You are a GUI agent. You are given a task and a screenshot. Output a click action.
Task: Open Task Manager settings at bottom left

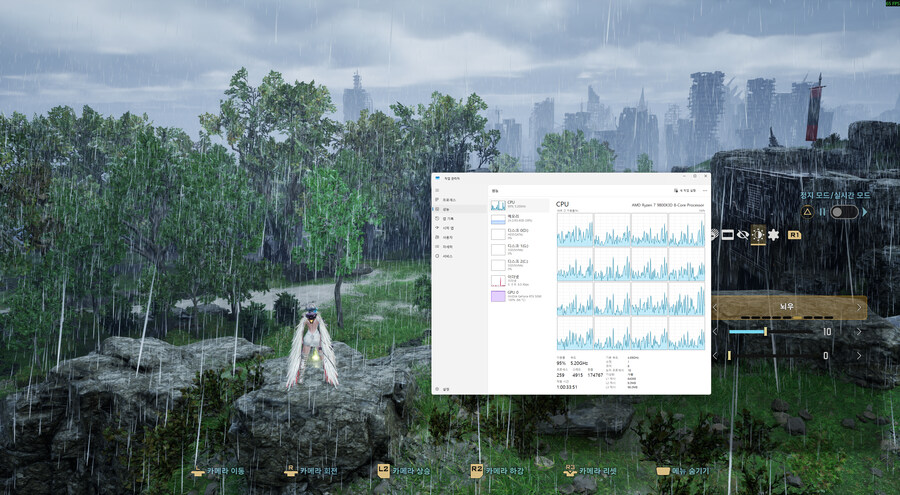pyautogui.click(x=446, y=388)
